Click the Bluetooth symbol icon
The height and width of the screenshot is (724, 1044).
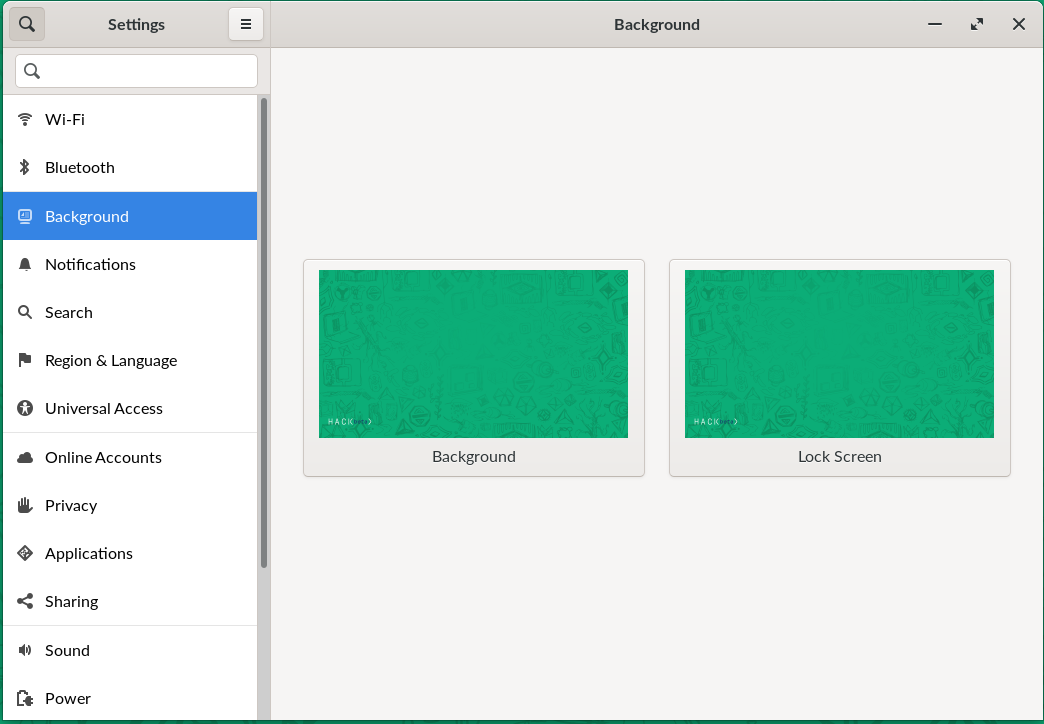(x=25, y=167)
